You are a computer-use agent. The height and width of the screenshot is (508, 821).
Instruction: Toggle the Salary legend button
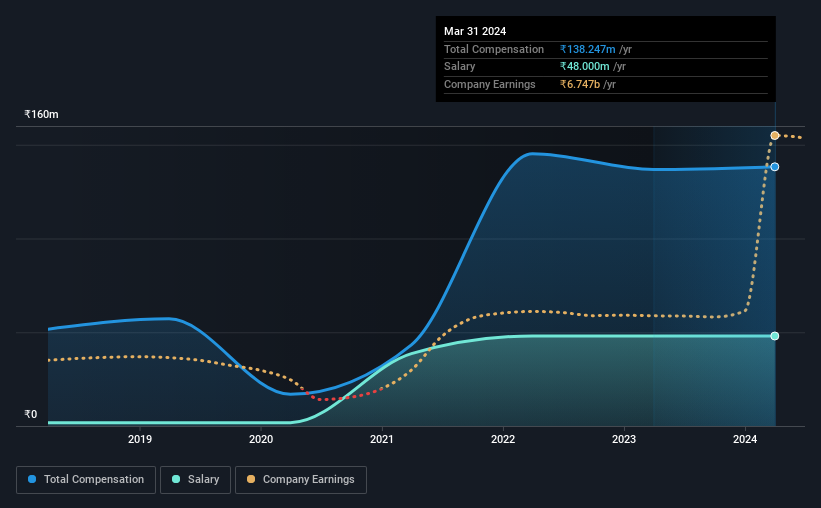point(195,480)
